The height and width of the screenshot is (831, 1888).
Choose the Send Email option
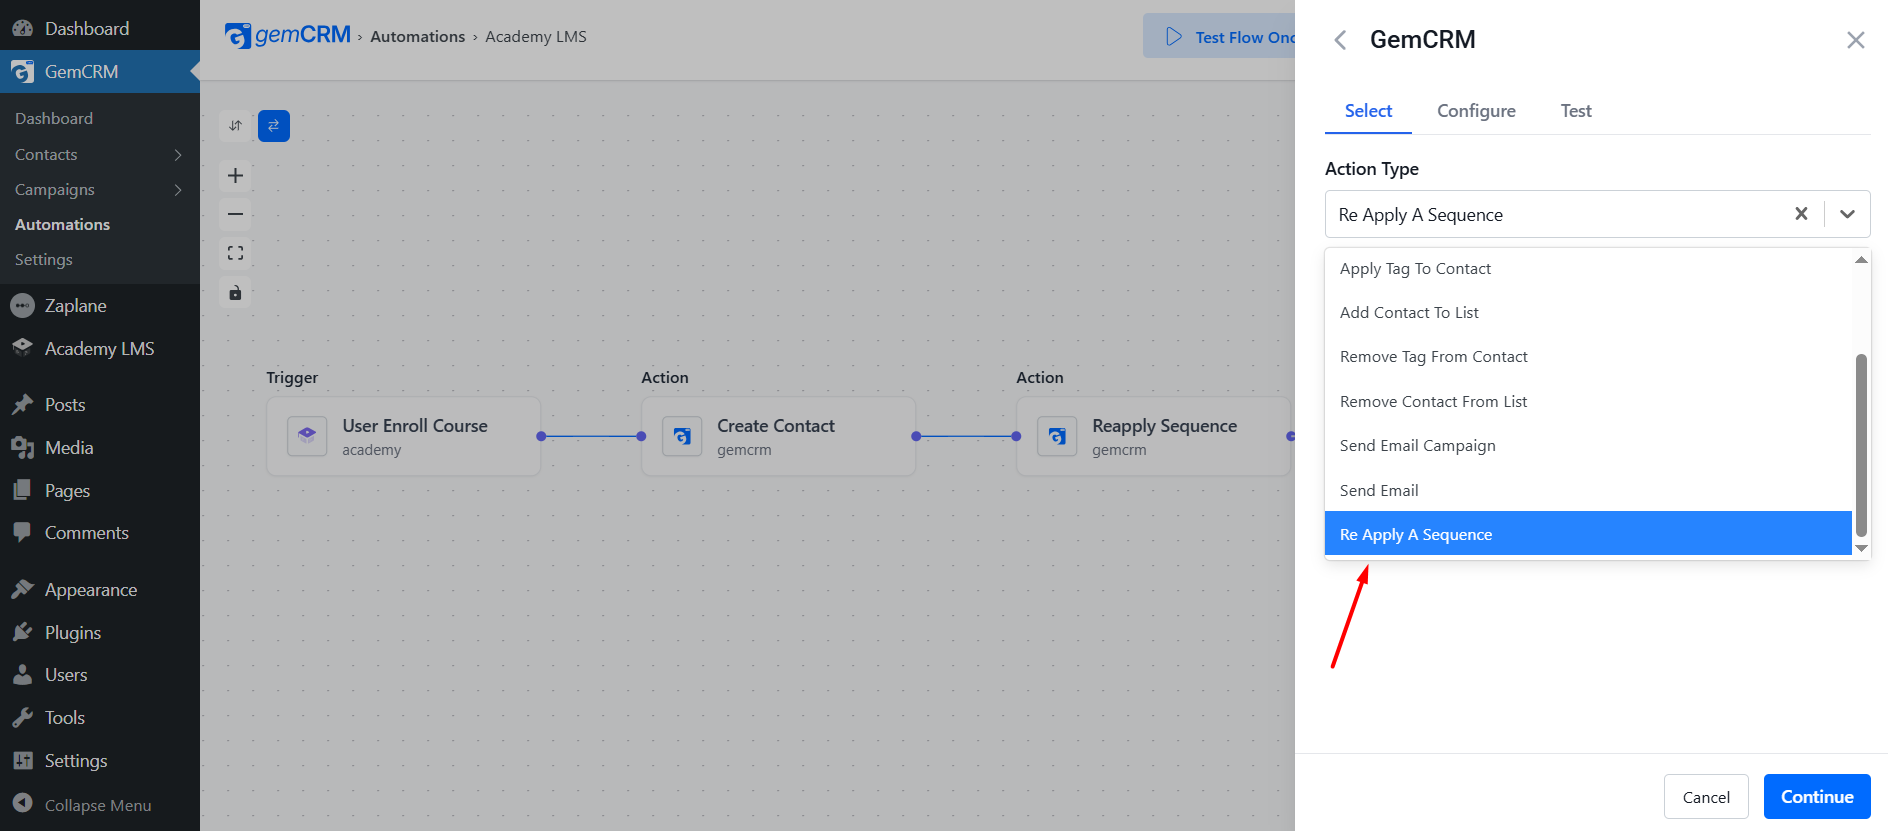pos(1588,490)
